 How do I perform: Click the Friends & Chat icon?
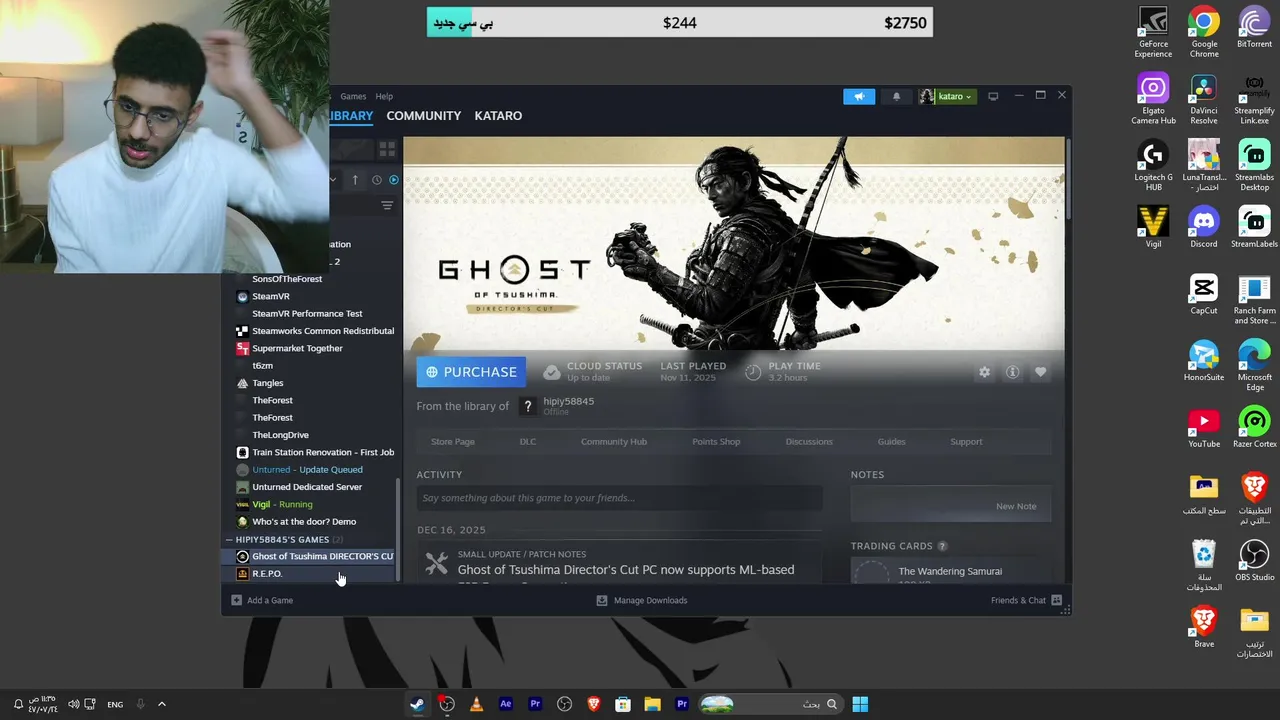pyautogui.click(x=1056, y=600)
